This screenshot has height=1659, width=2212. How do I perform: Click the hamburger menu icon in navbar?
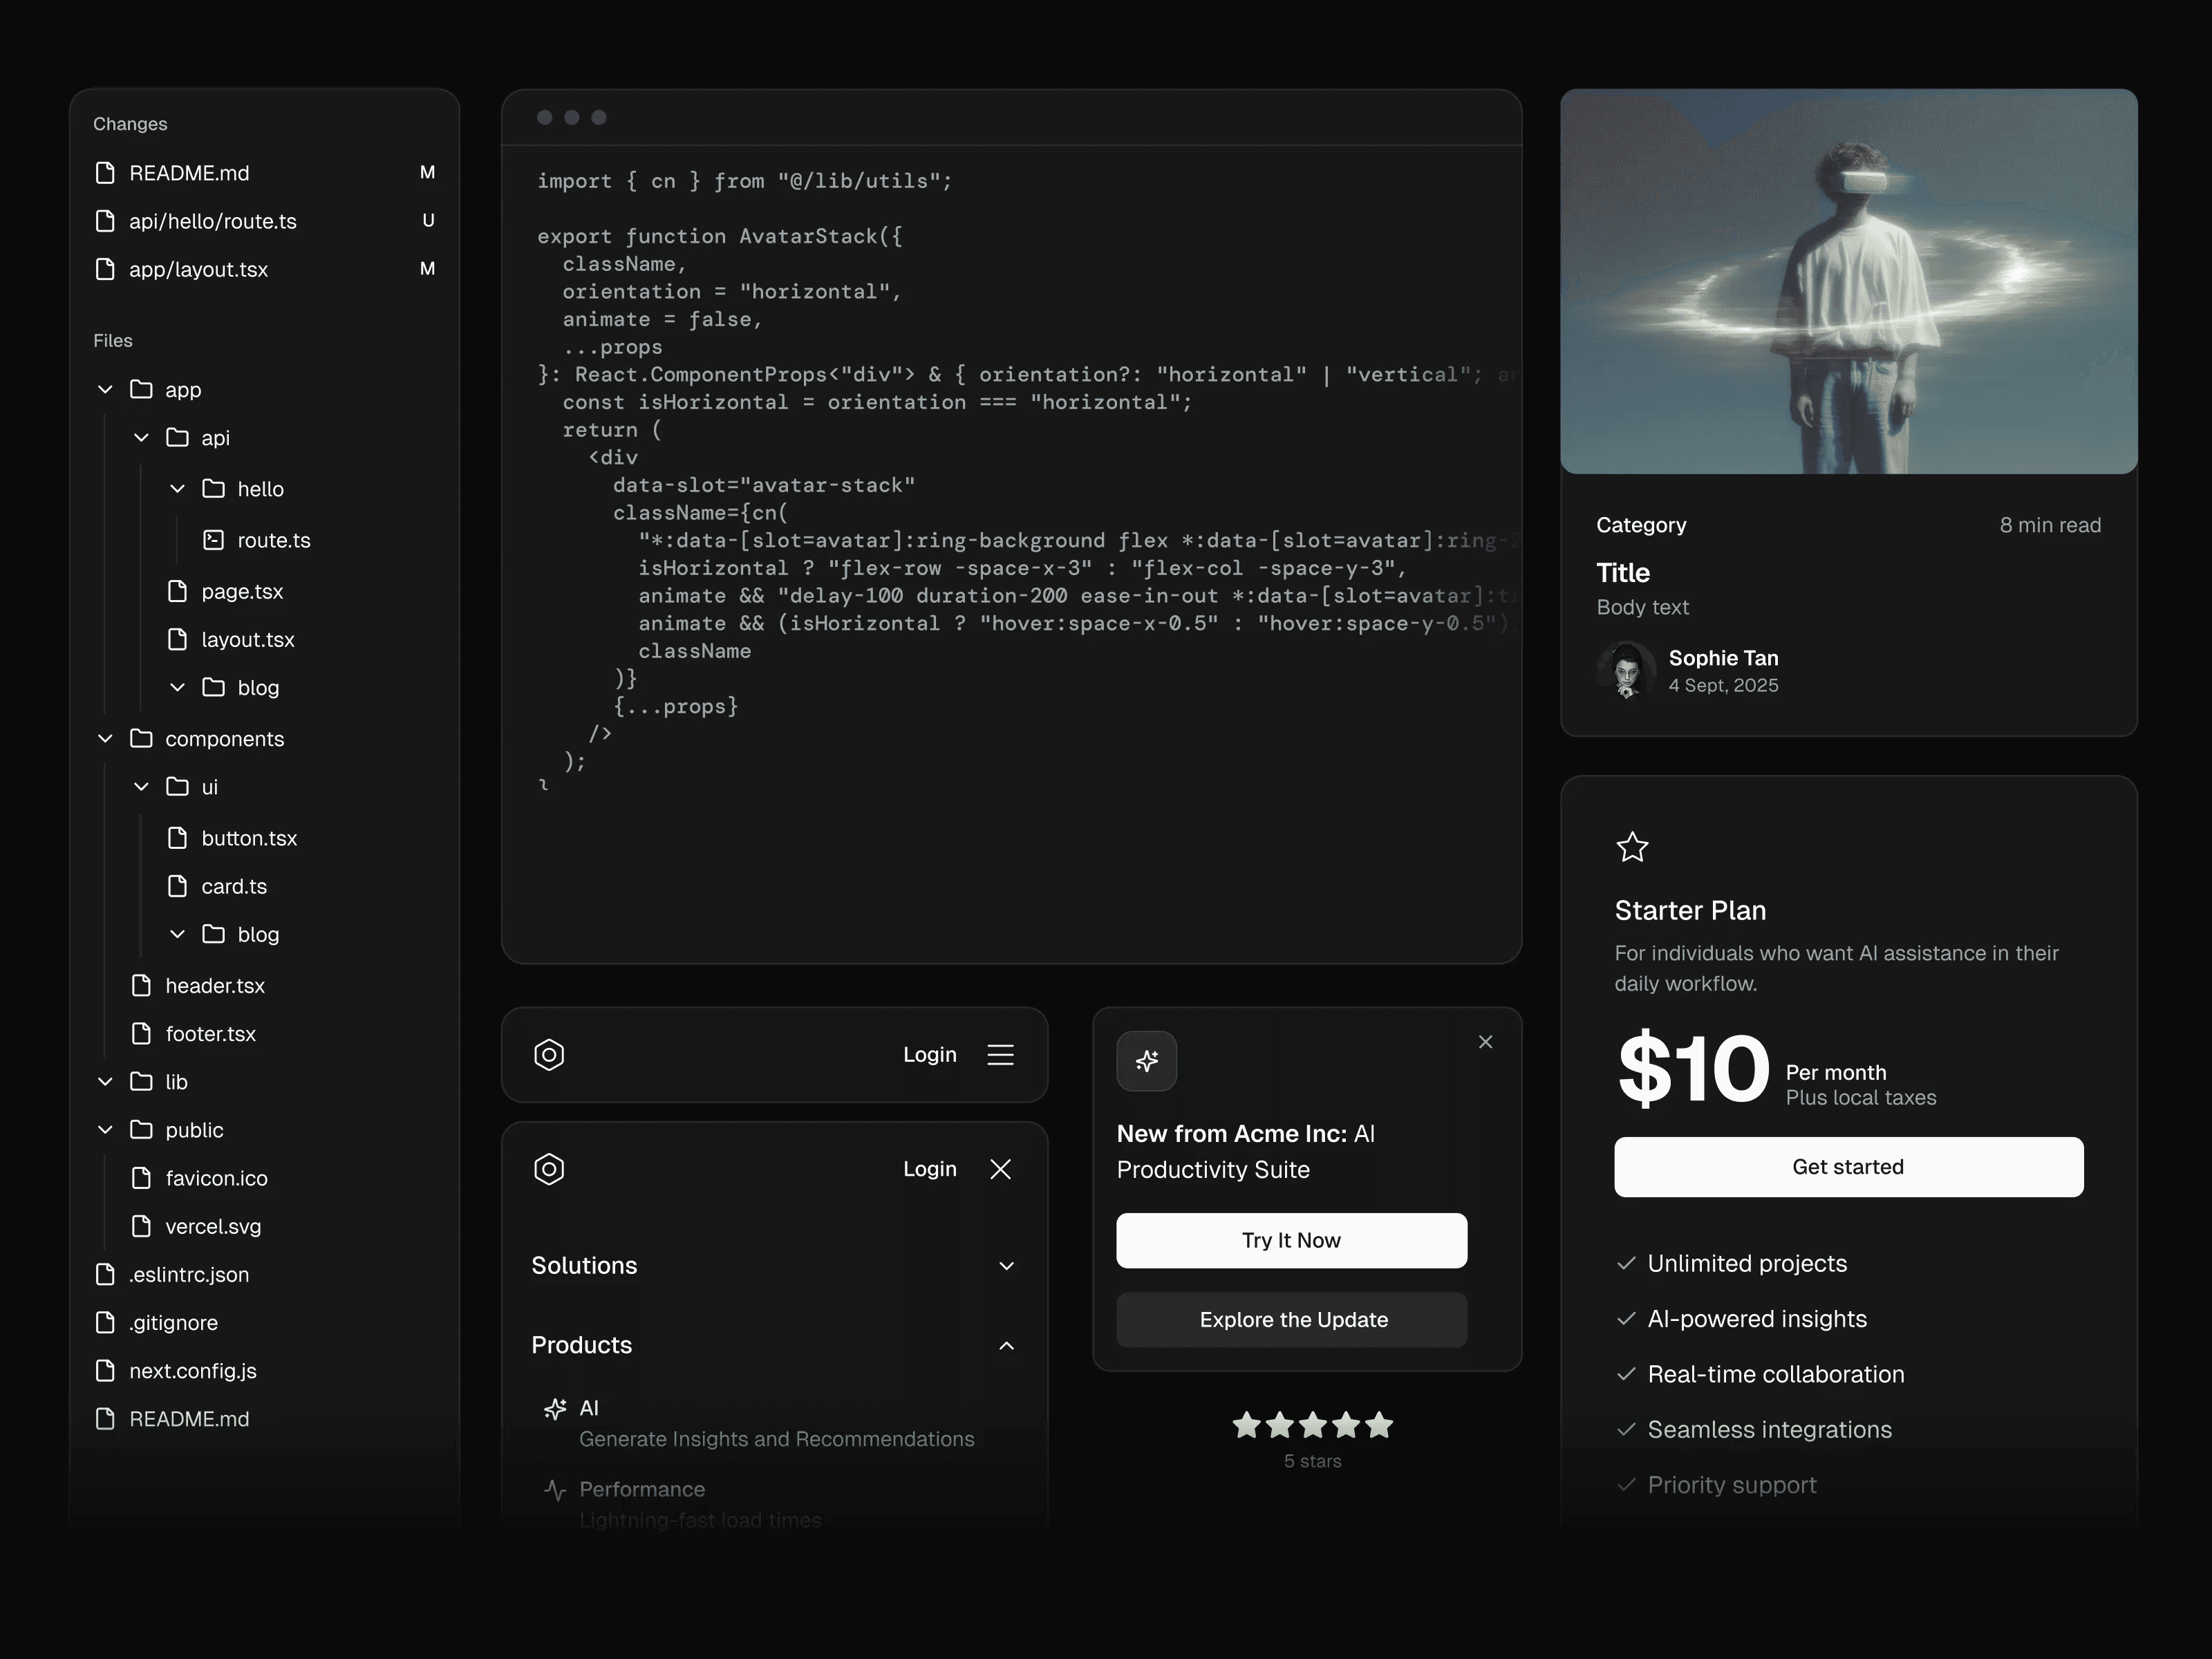(1000, 1055)
